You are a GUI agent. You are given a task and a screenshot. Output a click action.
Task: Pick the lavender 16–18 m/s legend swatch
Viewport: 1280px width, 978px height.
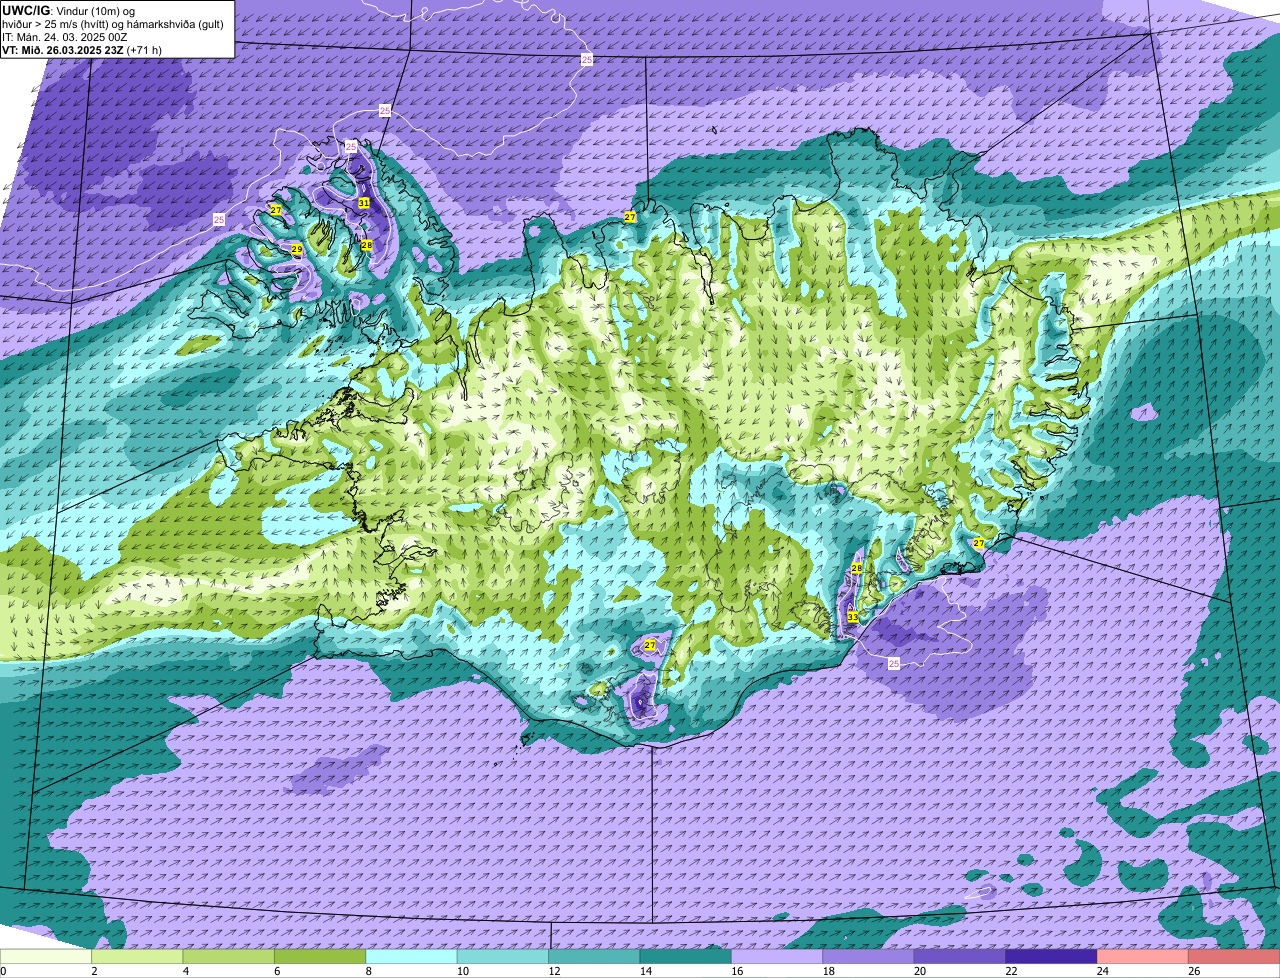click(777, 956)
